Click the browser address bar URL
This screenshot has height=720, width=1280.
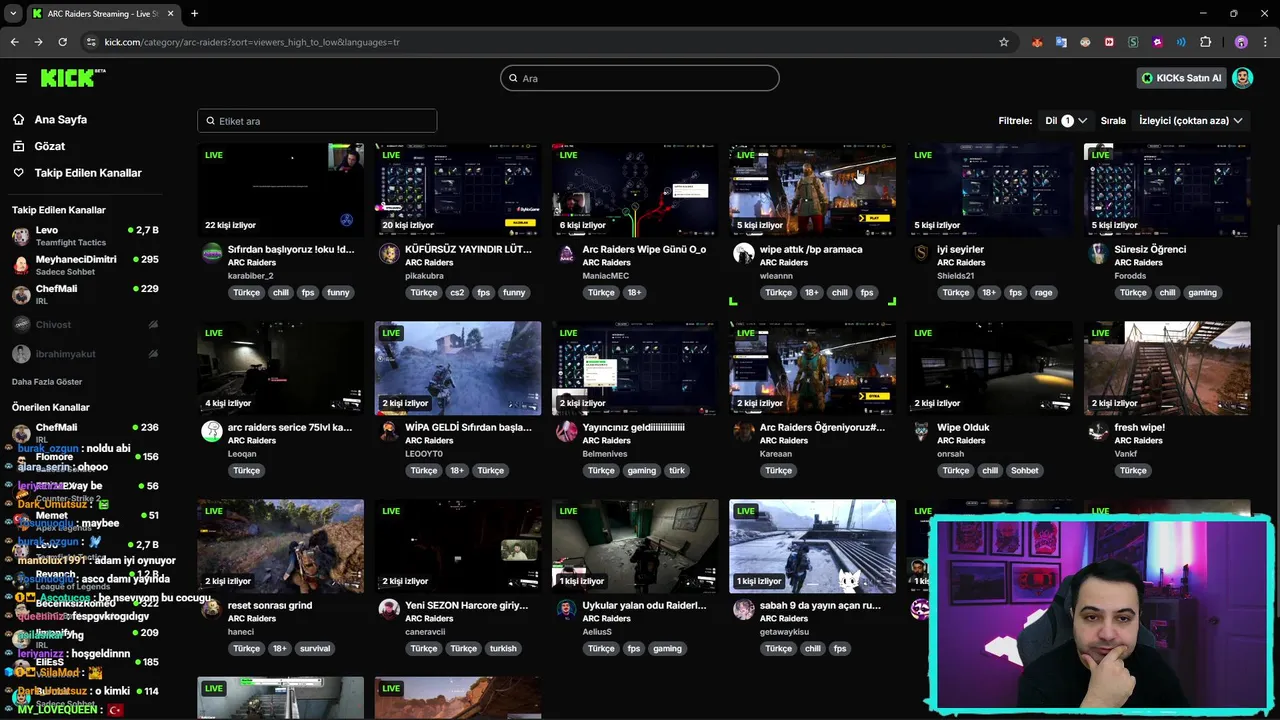tap(252, 42)
